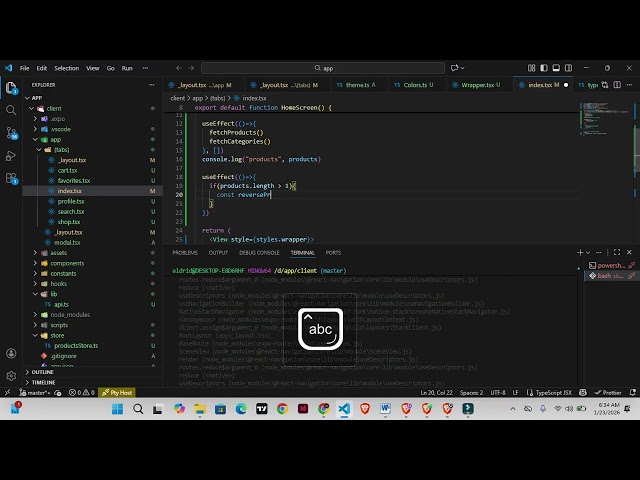The height and width of the screenshot is (480, 640).
Task: Open profile.tsx in the file tree
Action: [70, 201]
